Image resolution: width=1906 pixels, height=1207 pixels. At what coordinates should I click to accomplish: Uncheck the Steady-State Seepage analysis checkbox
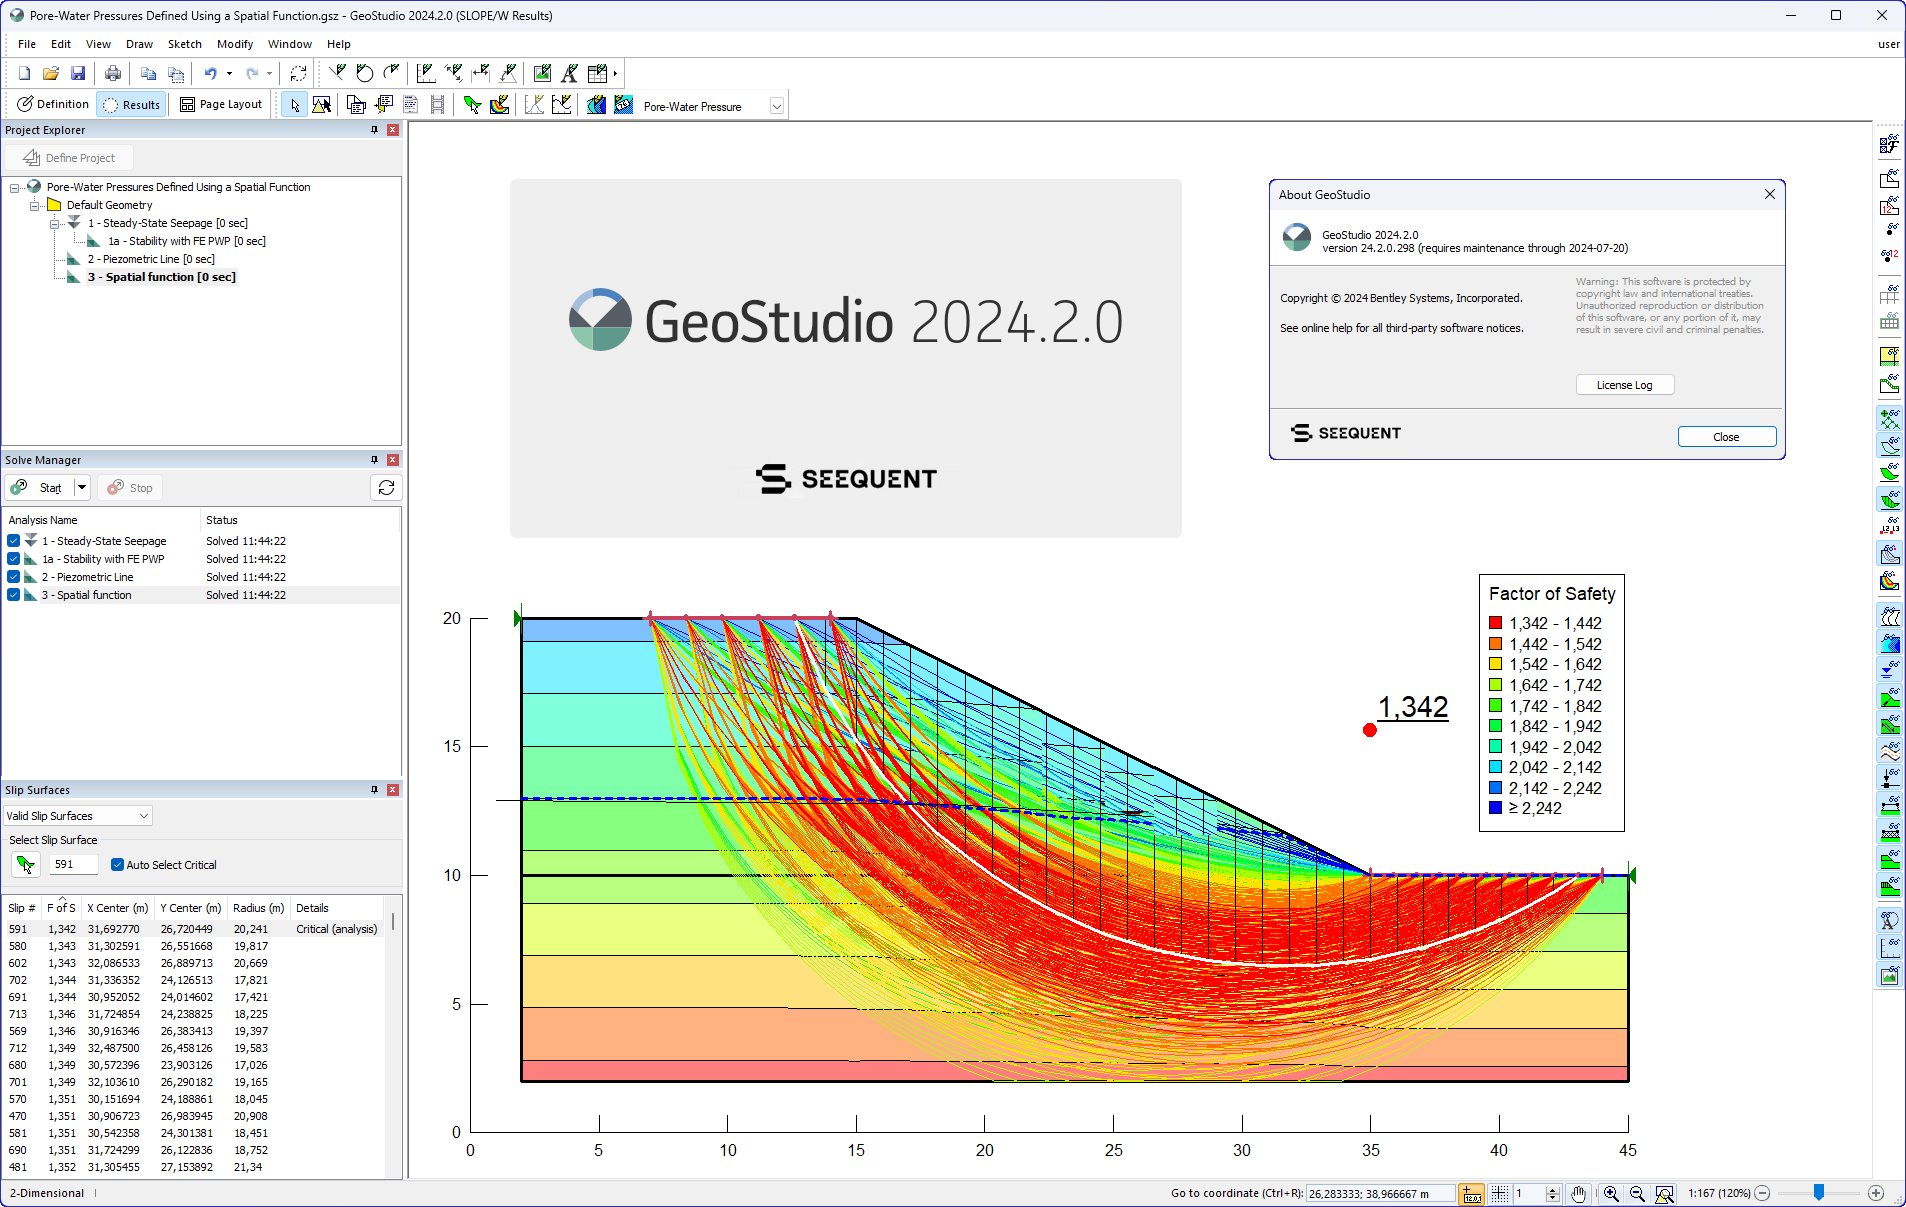pyautogui.click(x=14, y=541)
